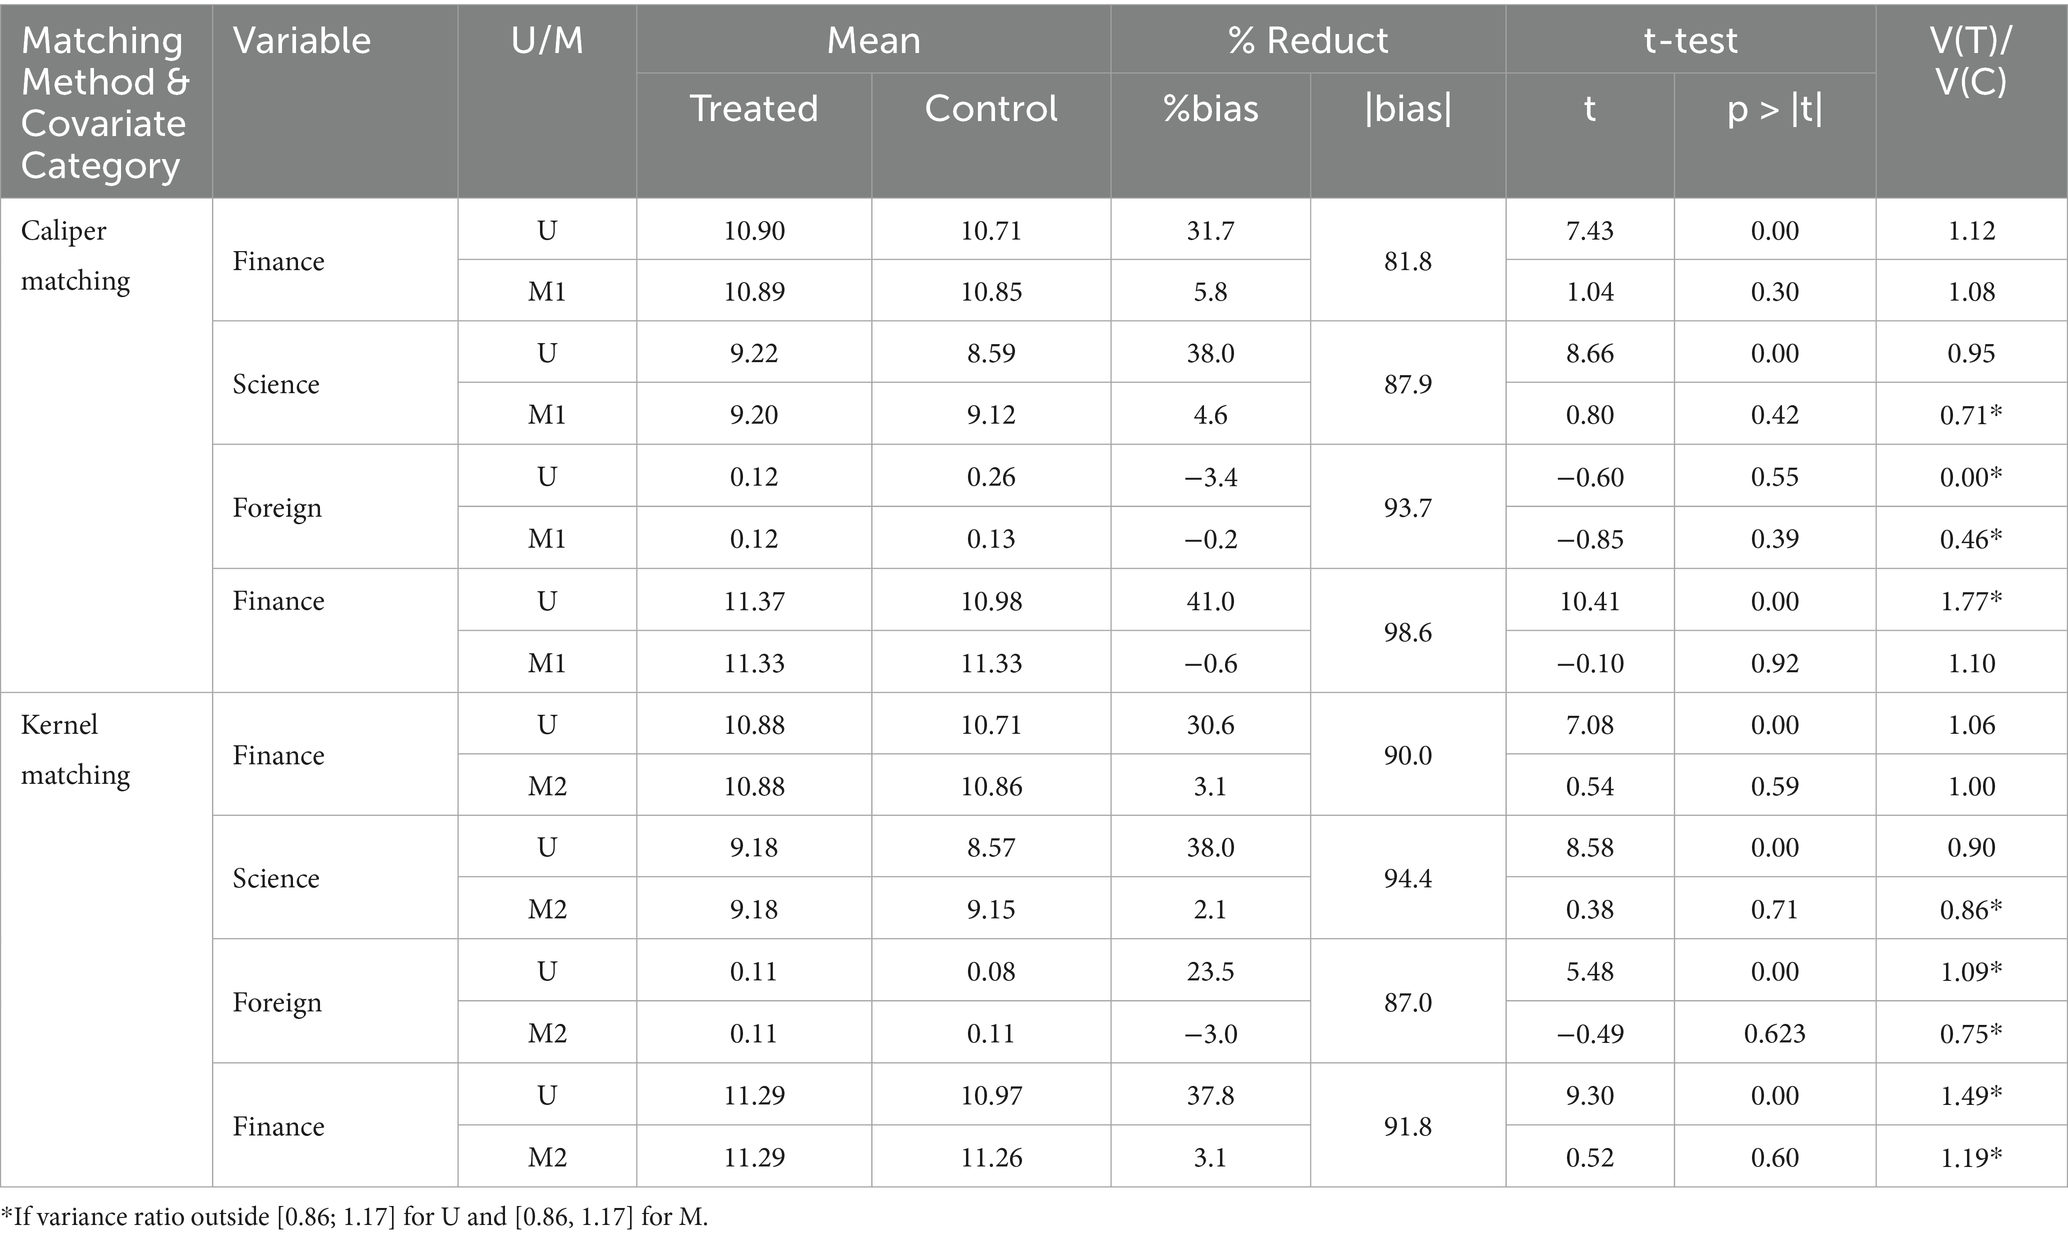
Task: Select the variance ratio cell 1.77*
Action: click(x=1970, y=601)
